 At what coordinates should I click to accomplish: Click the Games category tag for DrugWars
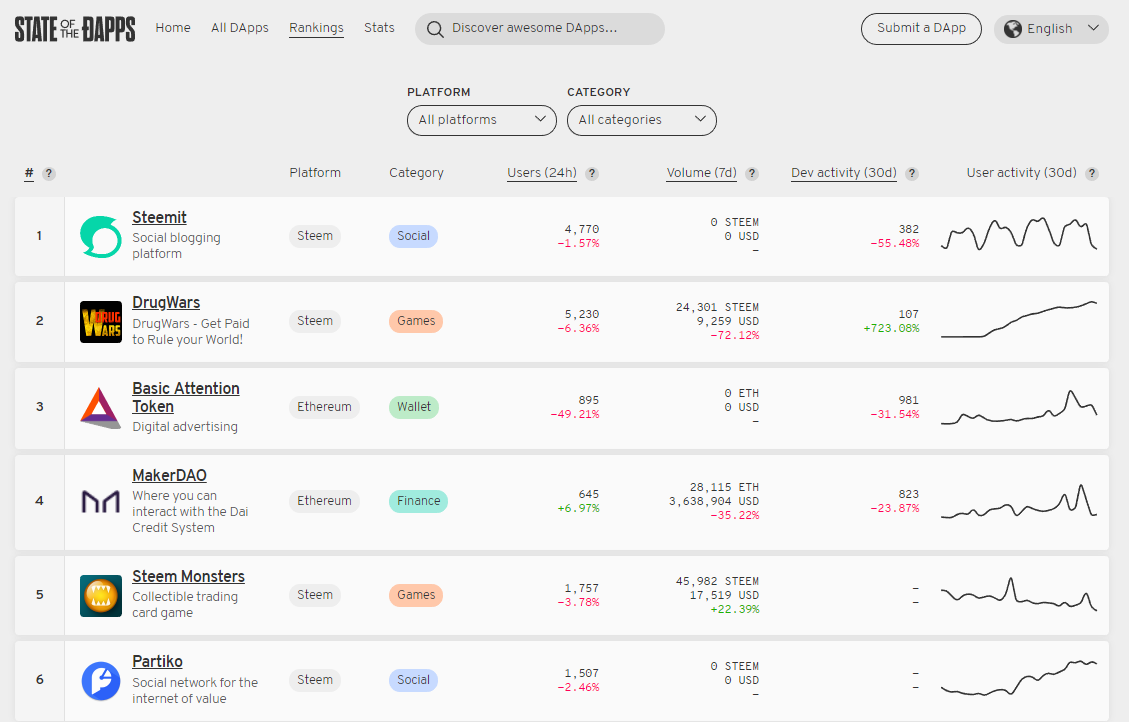(x=416, y=321)
